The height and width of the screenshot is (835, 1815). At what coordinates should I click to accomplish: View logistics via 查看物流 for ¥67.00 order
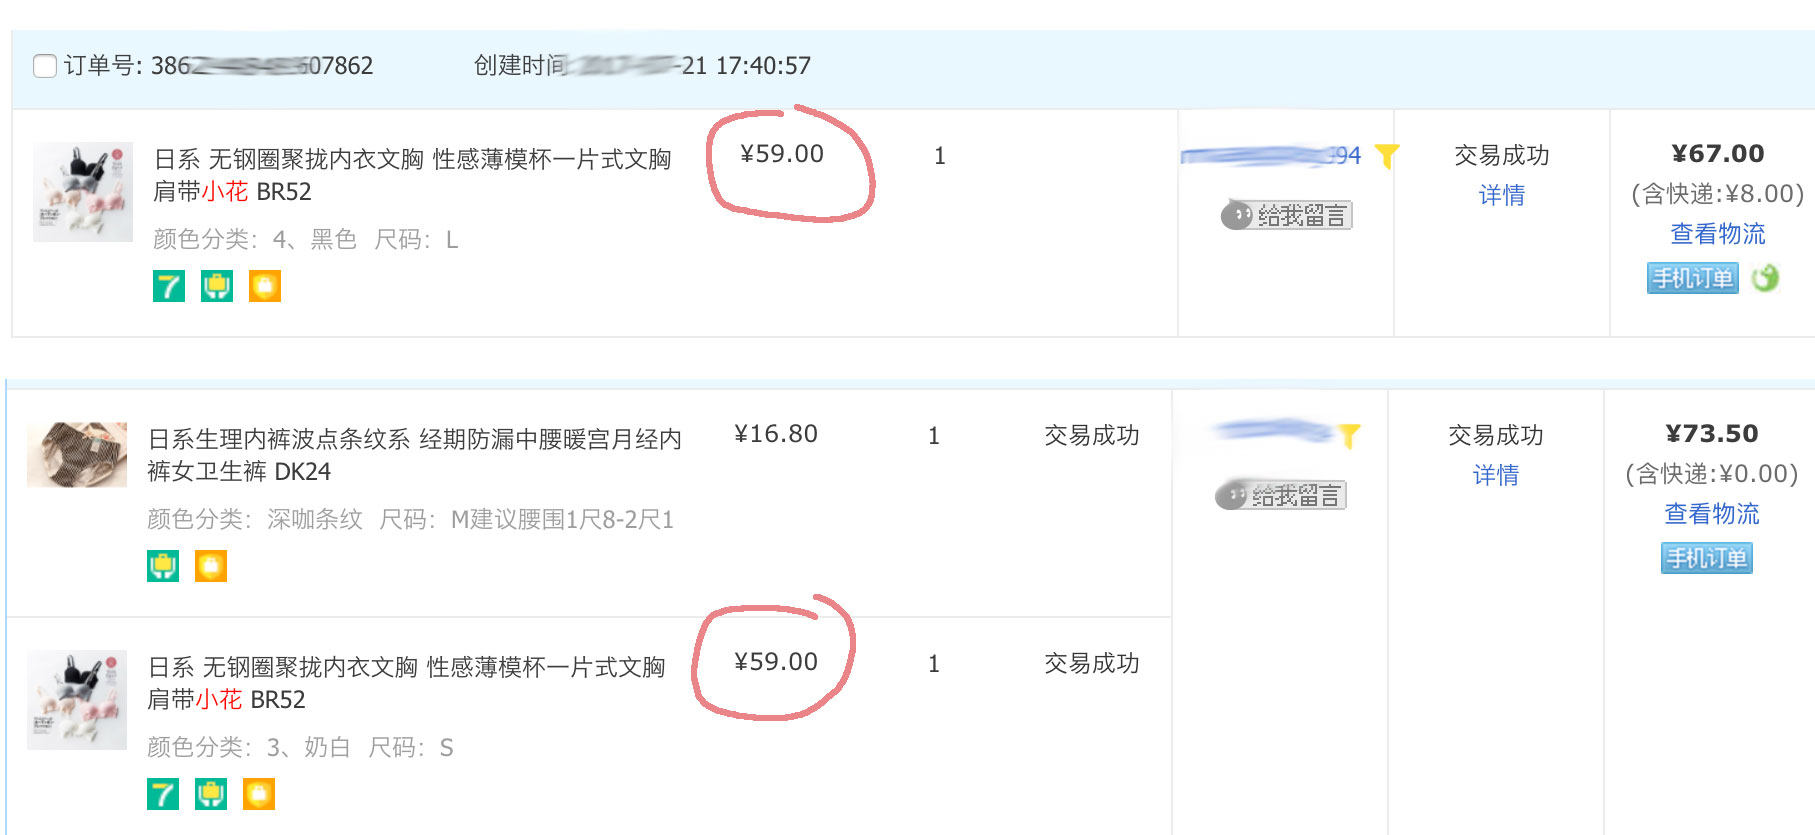pyautogui.click(x=1717, y=234)
